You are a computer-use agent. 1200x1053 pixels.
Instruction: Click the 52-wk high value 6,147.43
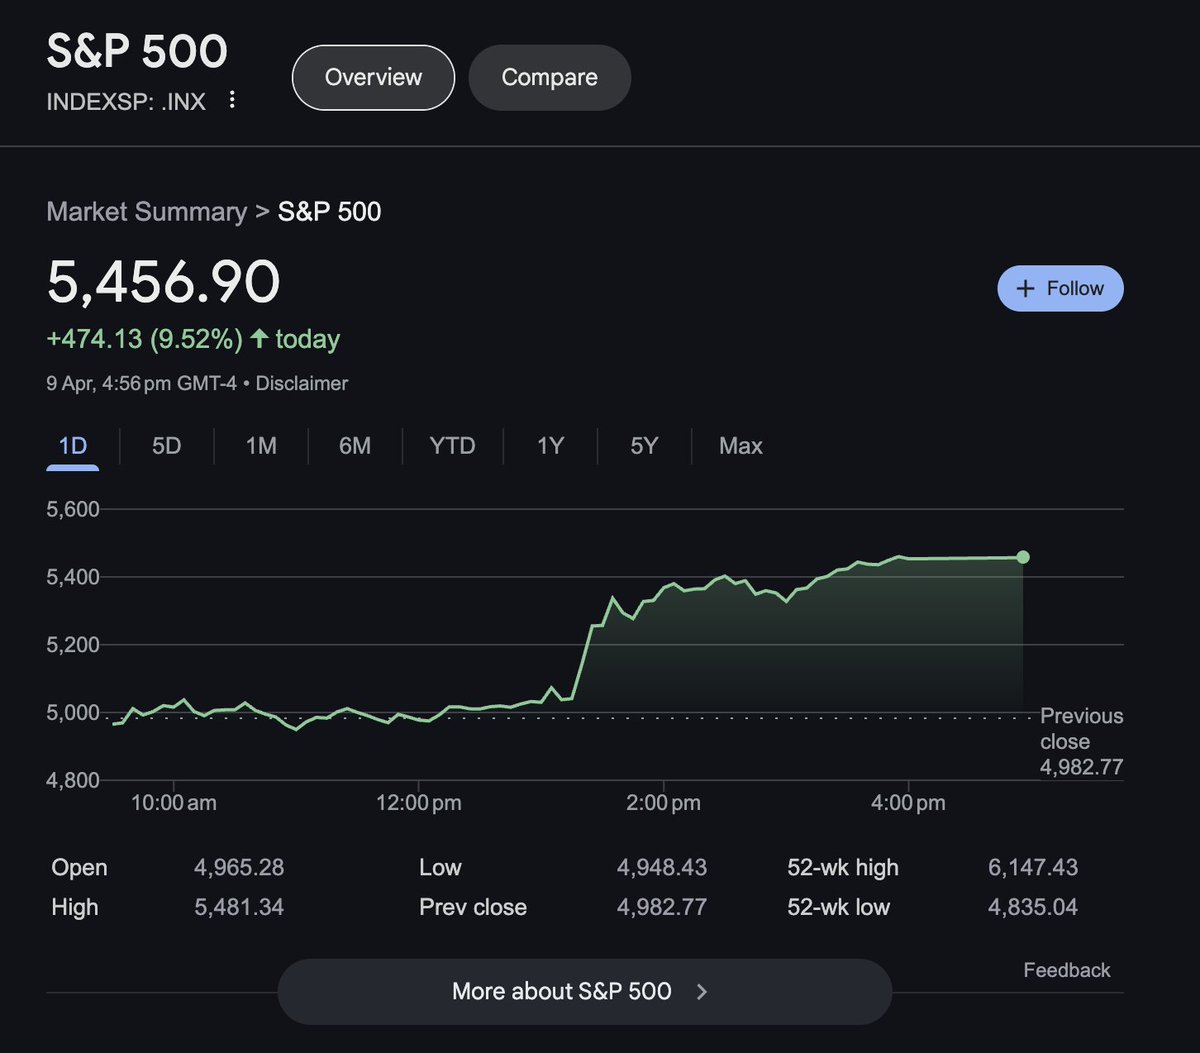1033,868
